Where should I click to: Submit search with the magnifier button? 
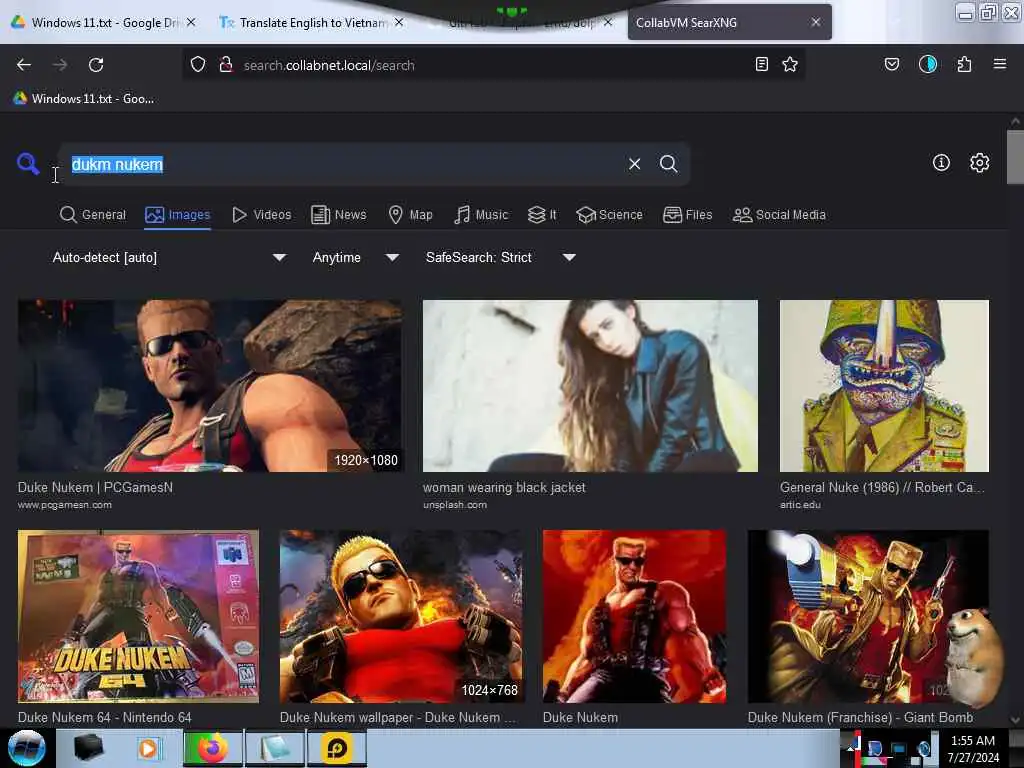(668, 164)
